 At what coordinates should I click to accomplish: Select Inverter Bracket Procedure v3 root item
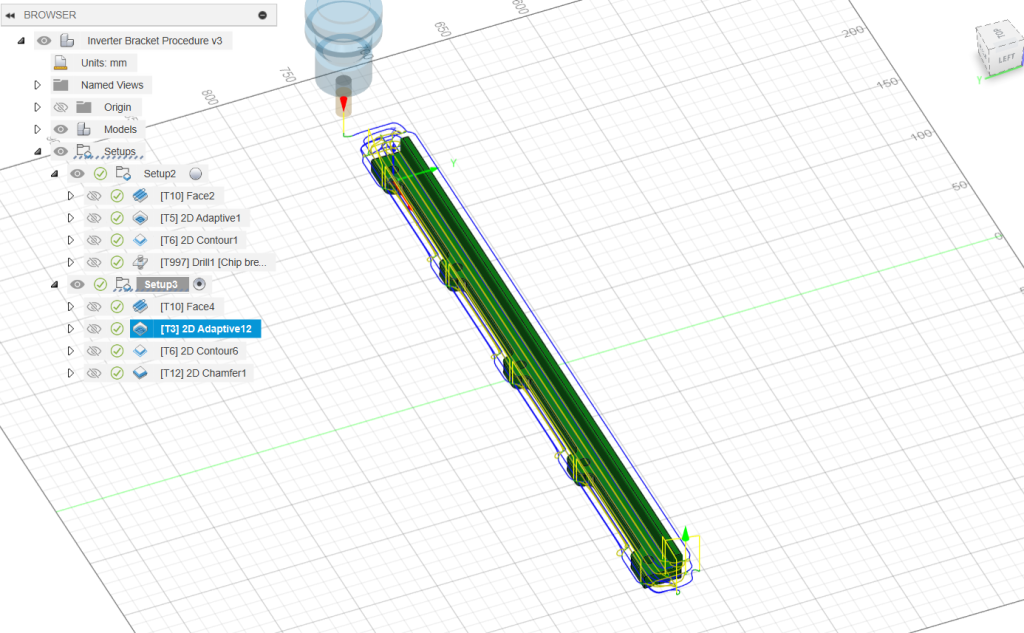(x=153, y=41)
